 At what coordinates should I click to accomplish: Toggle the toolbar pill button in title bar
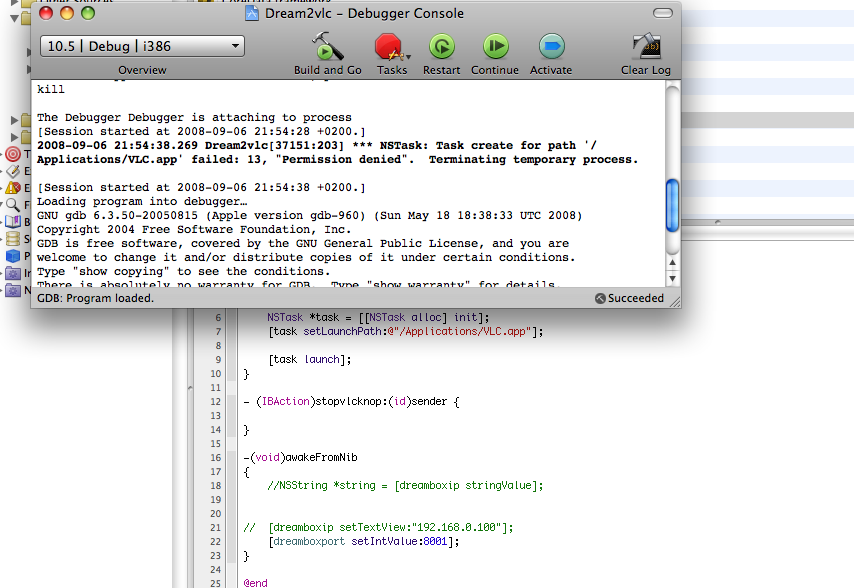point(663,13)
